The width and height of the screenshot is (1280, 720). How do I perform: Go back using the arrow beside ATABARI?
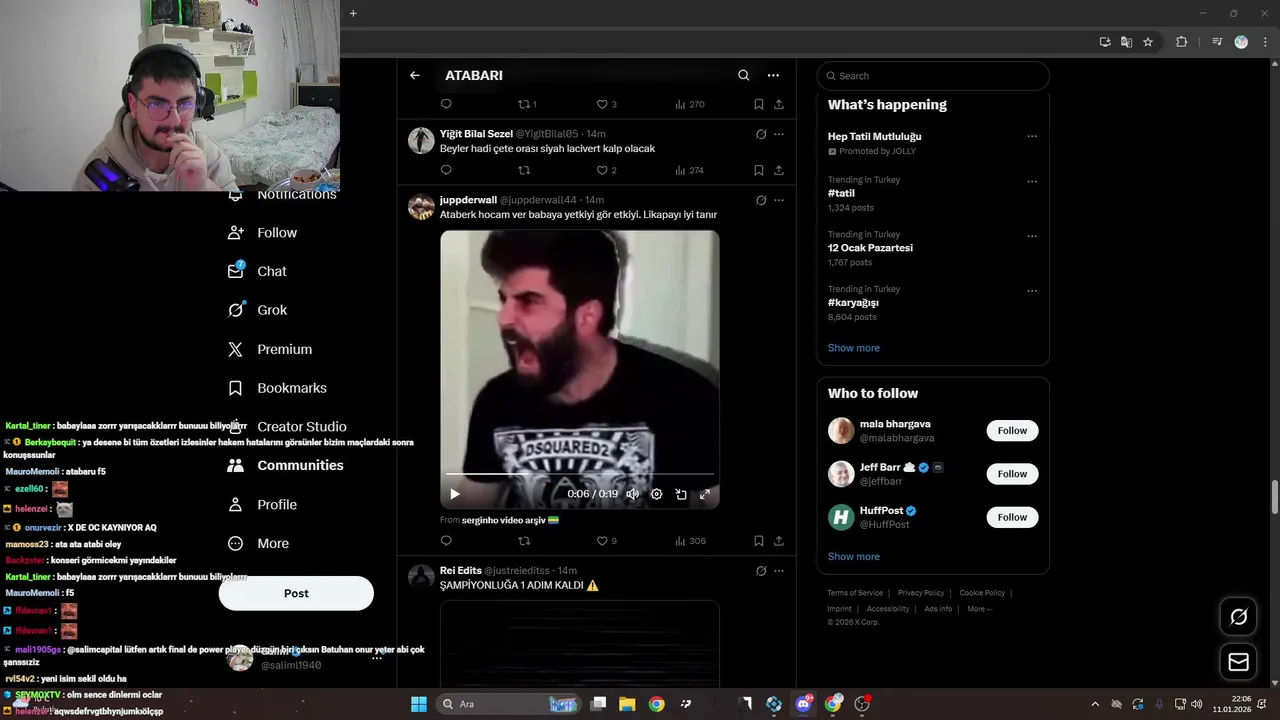point(414,75)
